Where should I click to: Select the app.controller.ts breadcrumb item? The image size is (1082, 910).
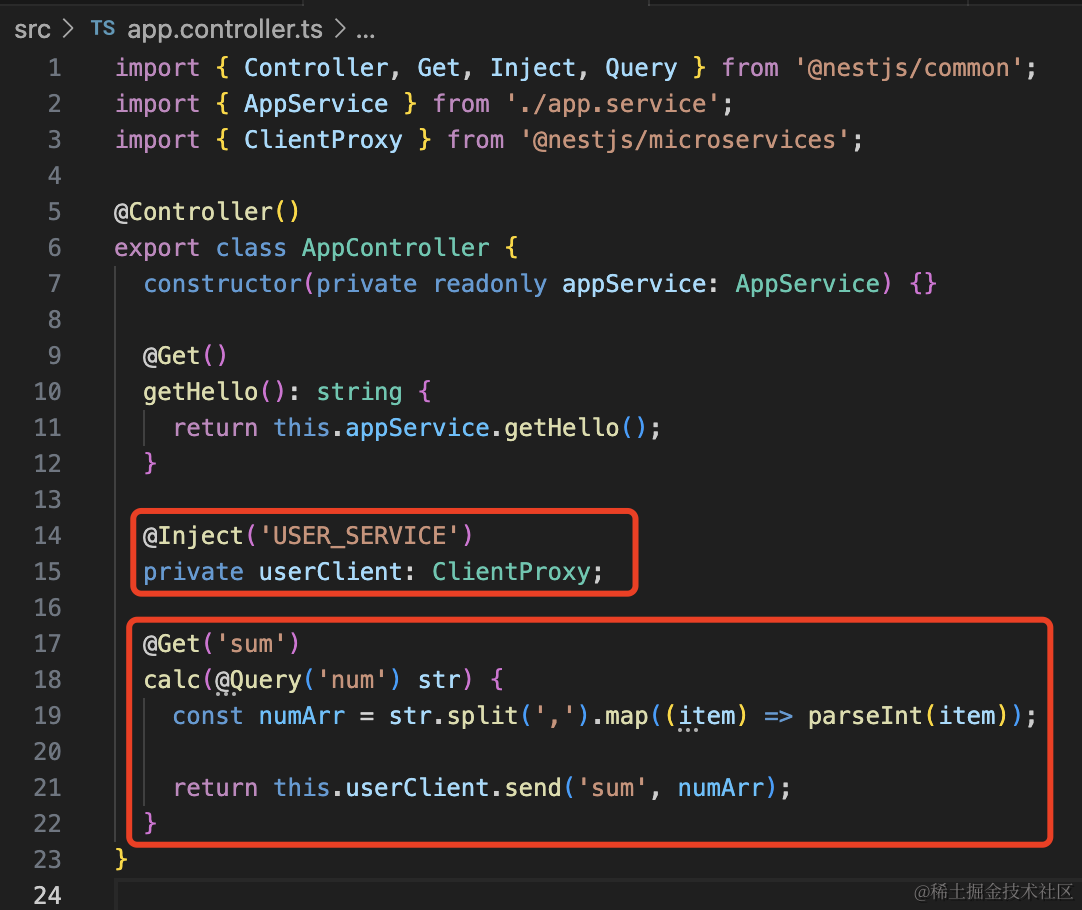(x=225, y=29)
